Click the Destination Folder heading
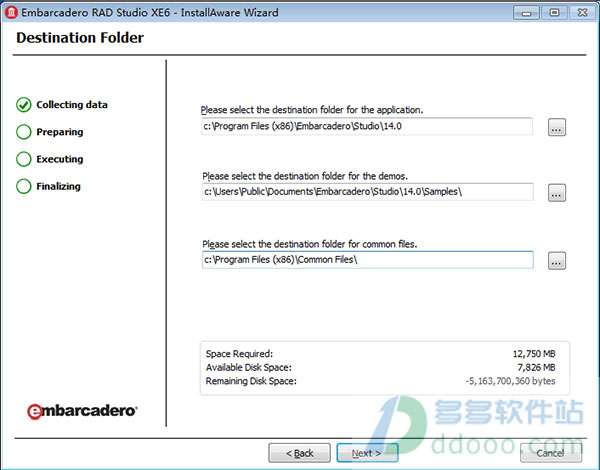Screen dimensions: 600x470 coord(80,38)
